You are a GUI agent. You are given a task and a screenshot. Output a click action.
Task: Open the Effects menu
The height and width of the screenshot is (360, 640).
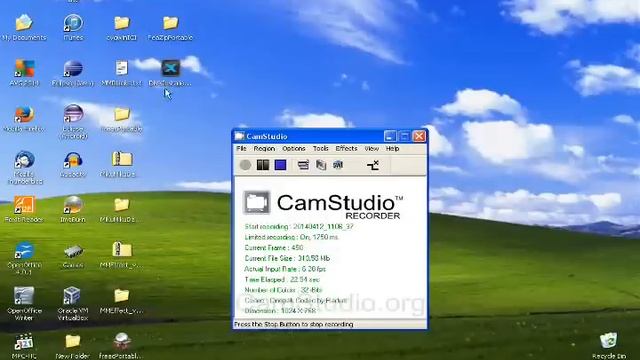tap(346, 149)
